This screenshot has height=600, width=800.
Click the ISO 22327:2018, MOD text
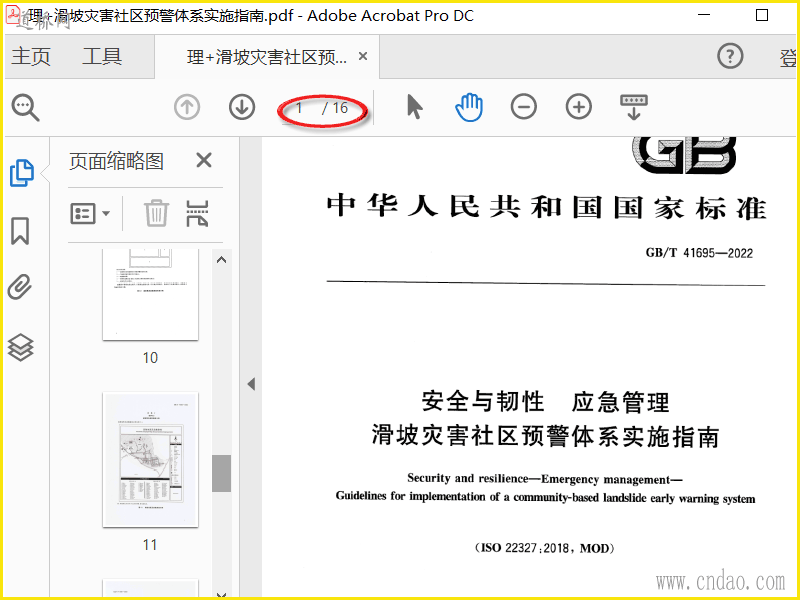[544, 548]
